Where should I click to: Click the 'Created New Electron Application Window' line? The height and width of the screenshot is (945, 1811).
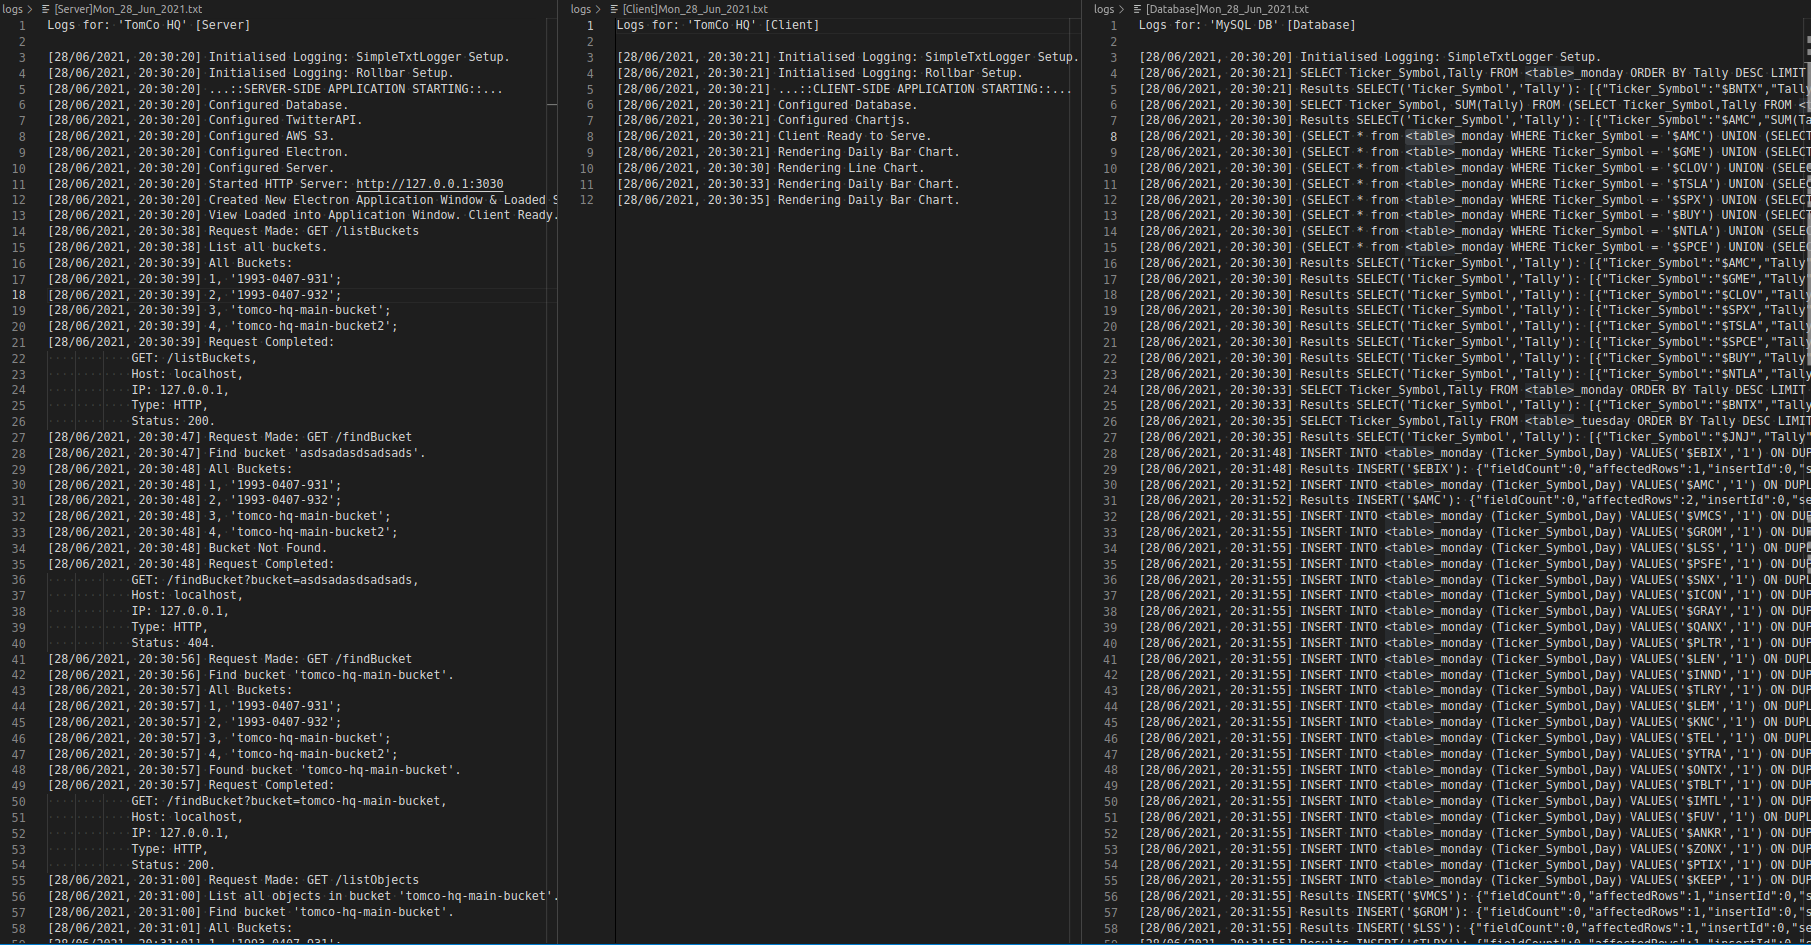coord(303,200)
